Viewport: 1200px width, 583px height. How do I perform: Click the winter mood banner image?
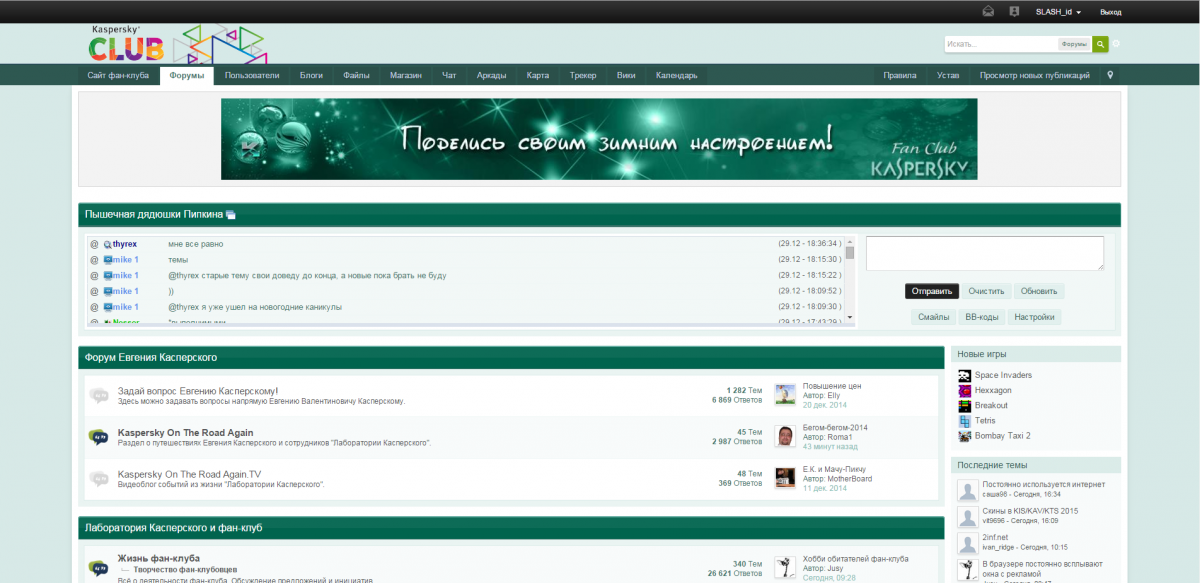(599, 138)
